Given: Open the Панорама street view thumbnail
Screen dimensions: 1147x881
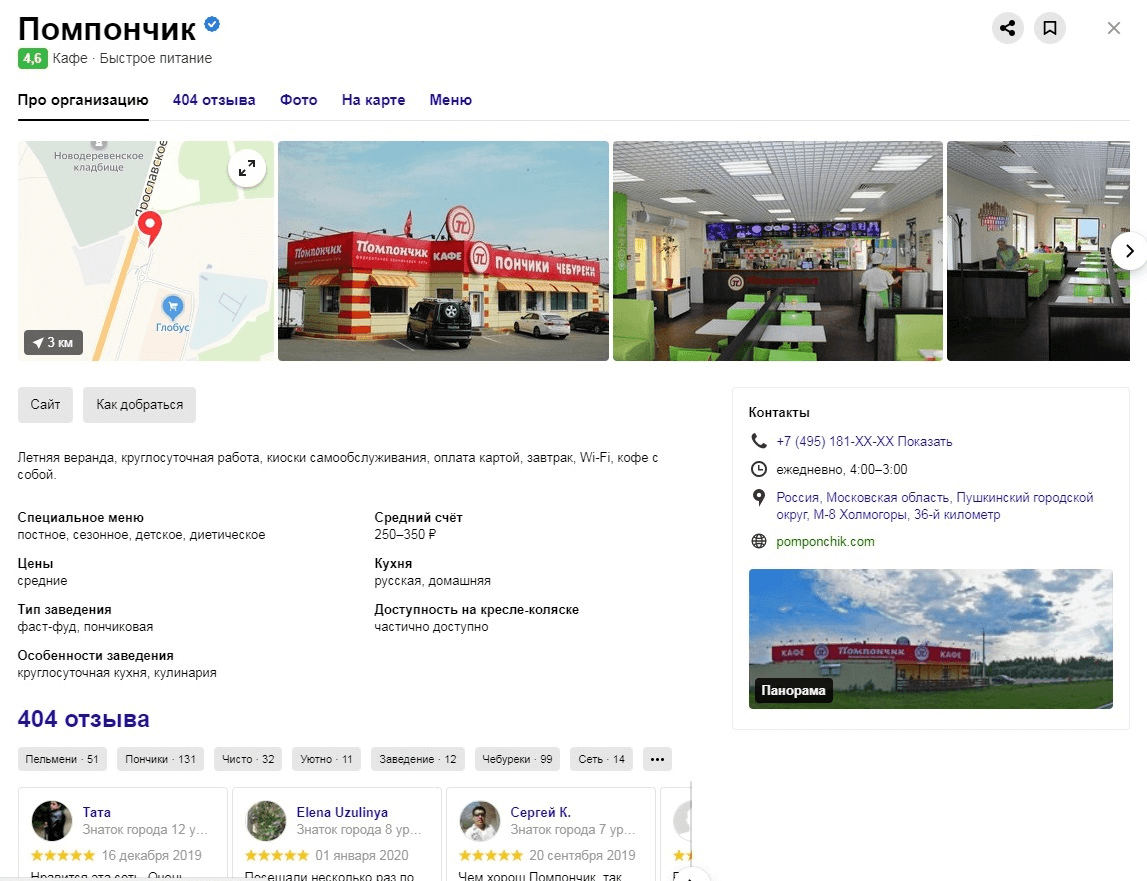Looking at the screenshot, I should [930, 639].
